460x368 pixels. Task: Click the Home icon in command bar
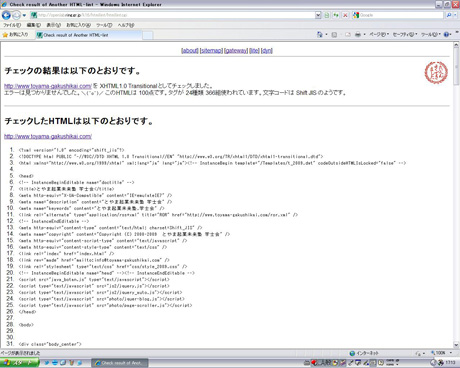pos(320,34)
